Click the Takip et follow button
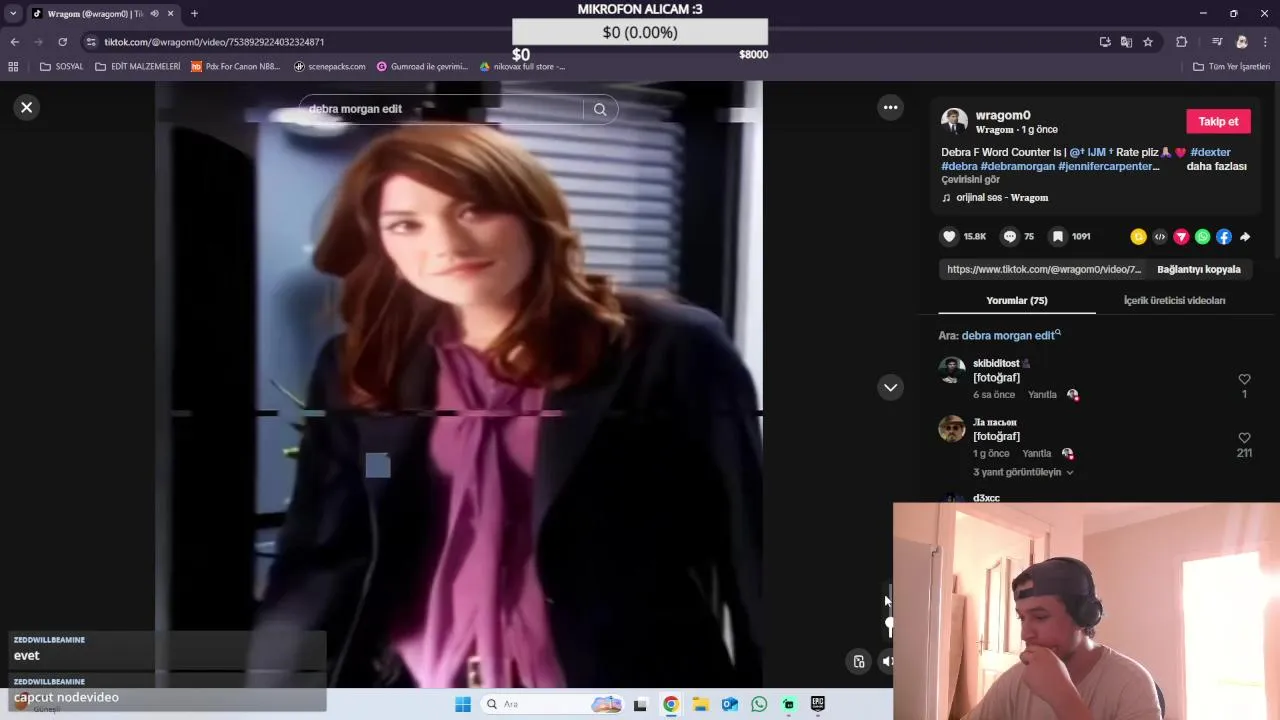This screenshot has width=1280, height=720. pyautogui.click(x=1218, y=121)
